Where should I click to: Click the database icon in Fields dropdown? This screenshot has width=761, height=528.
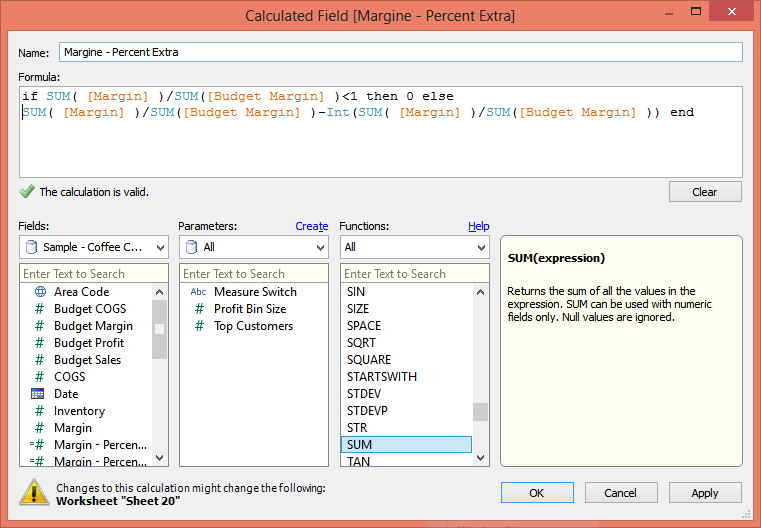point(31,247)
